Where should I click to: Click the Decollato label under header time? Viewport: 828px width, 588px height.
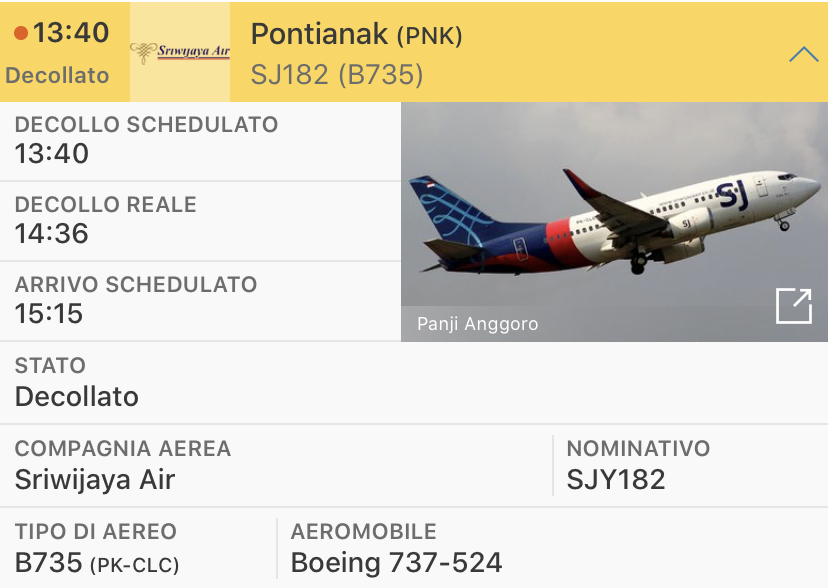click(57, 76)
